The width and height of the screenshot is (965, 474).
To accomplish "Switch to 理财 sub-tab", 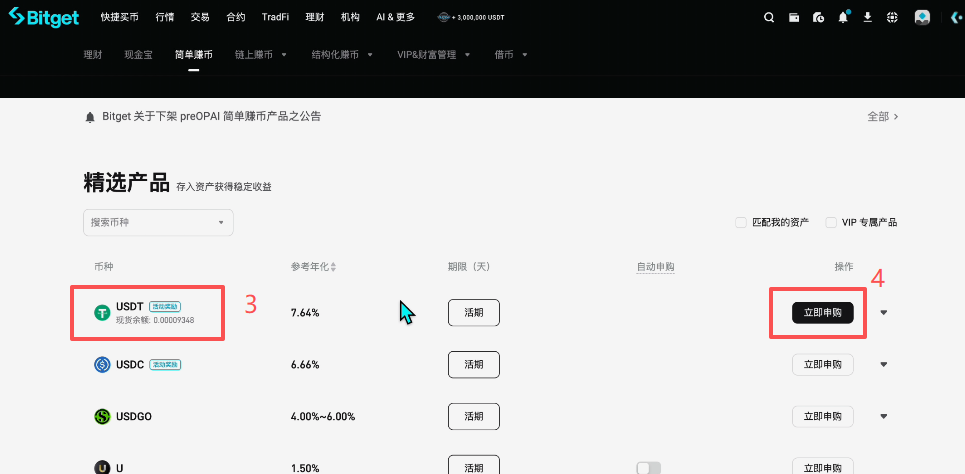I will [93, 55].
